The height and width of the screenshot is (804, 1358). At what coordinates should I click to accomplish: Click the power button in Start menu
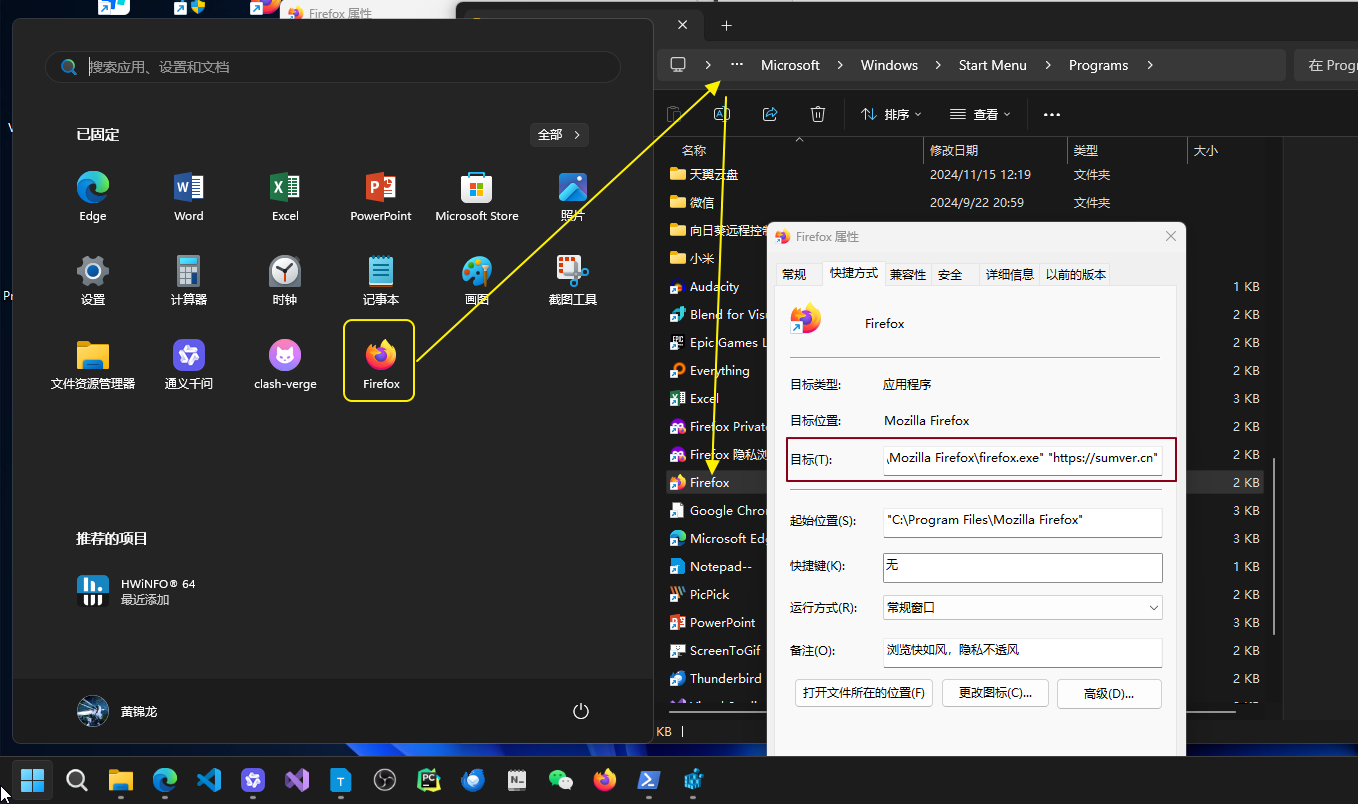point(581,711)
